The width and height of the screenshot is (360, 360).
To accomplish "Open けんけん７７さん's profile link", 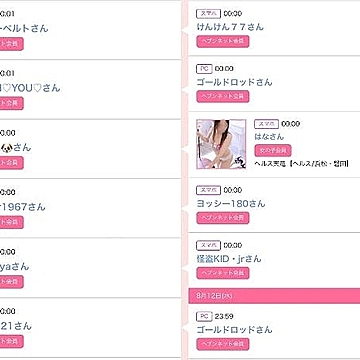I will pos(230,27).
